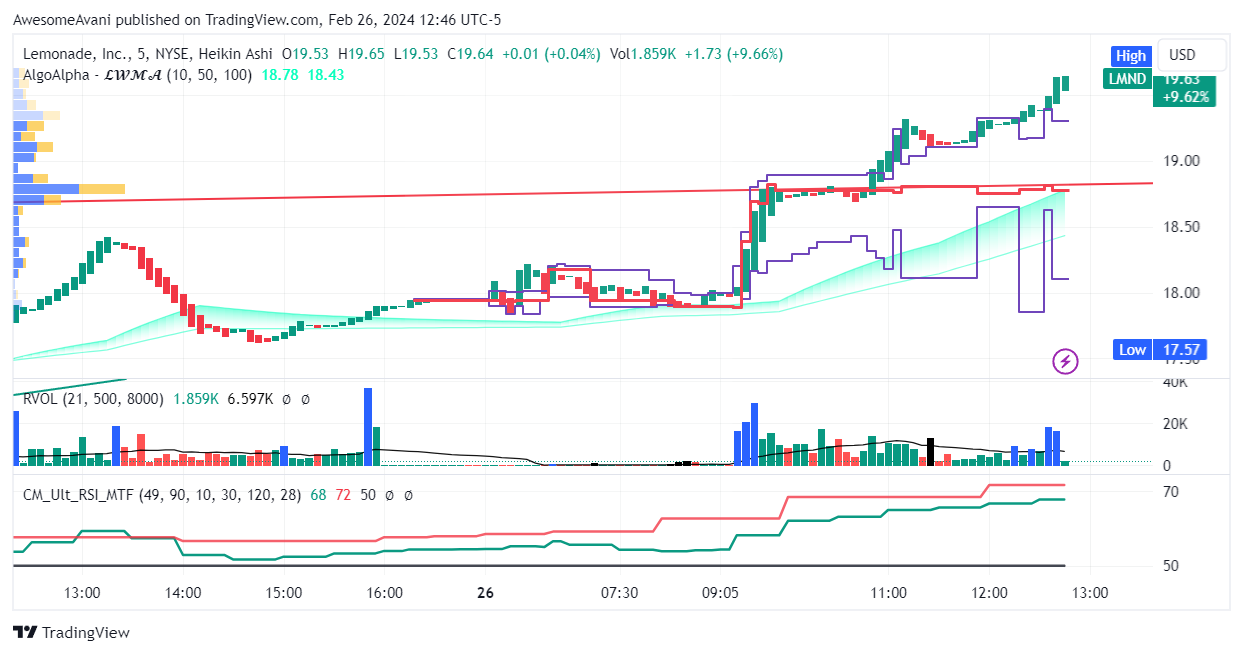Click the Vol 1.859K readout

click(x=642, y=54)
